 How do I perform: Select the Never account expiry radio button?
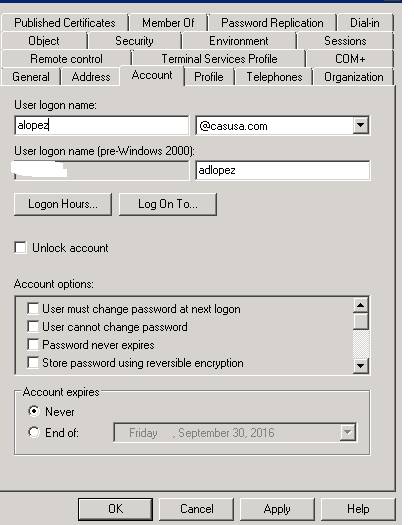tap(34, 411)
